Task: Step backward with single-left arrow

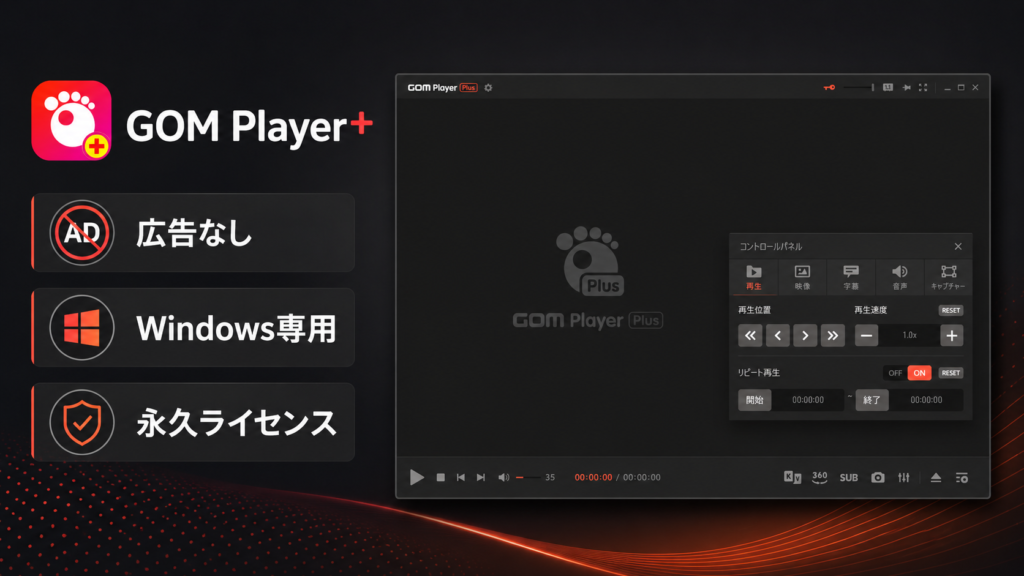Action: coord(778,336)
